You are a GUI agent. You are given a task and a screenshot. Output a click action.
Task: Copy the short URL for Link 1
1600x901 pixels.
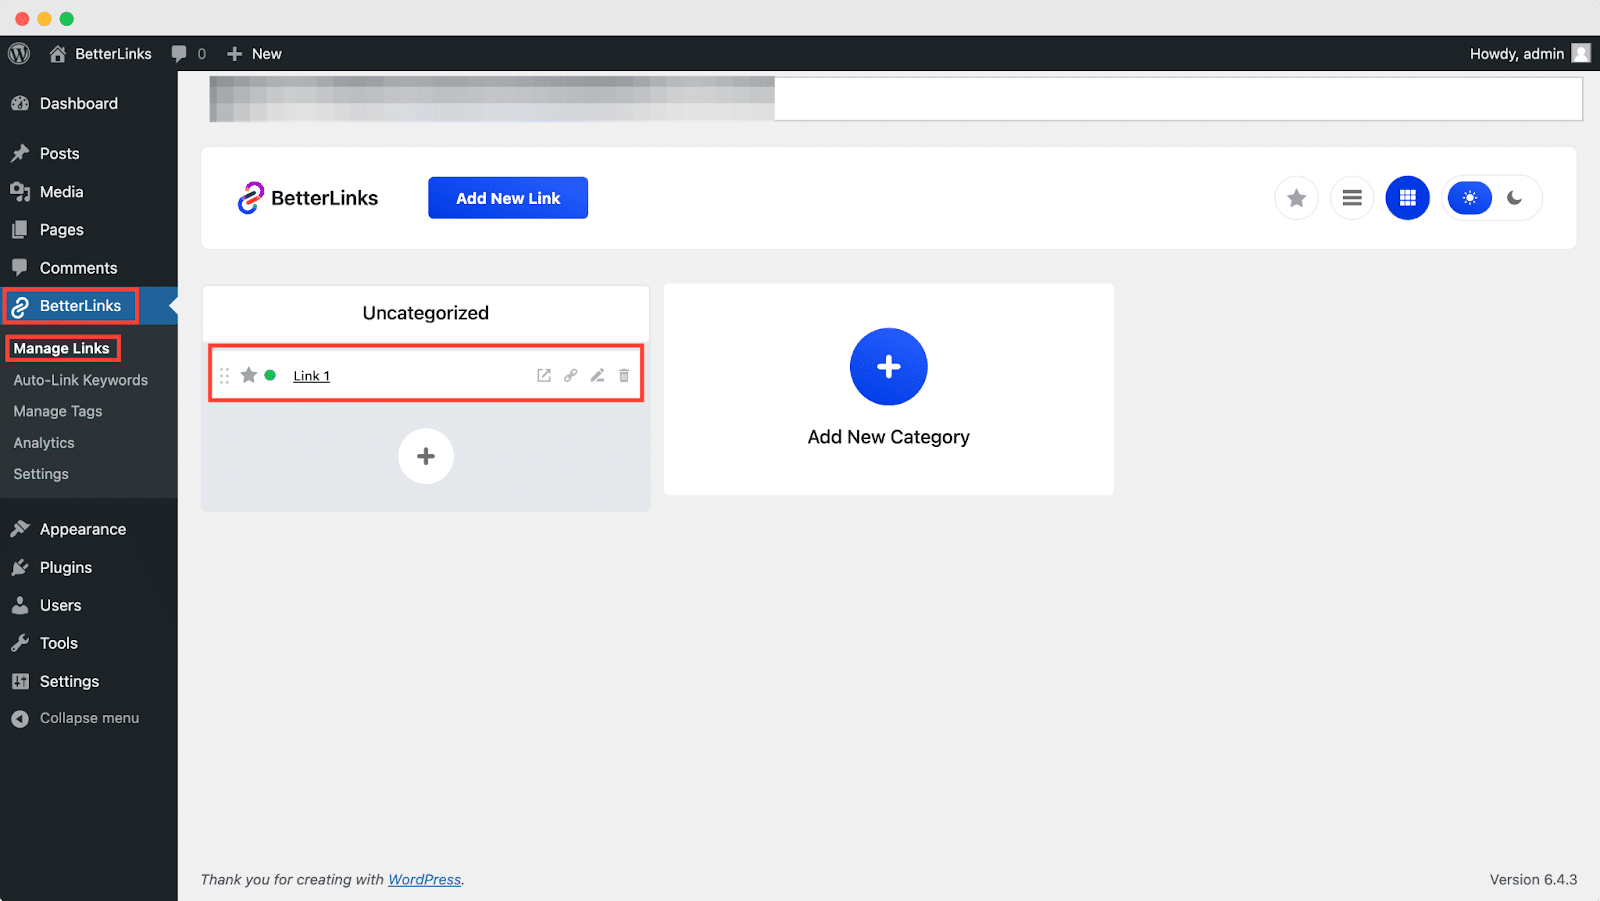570,375
